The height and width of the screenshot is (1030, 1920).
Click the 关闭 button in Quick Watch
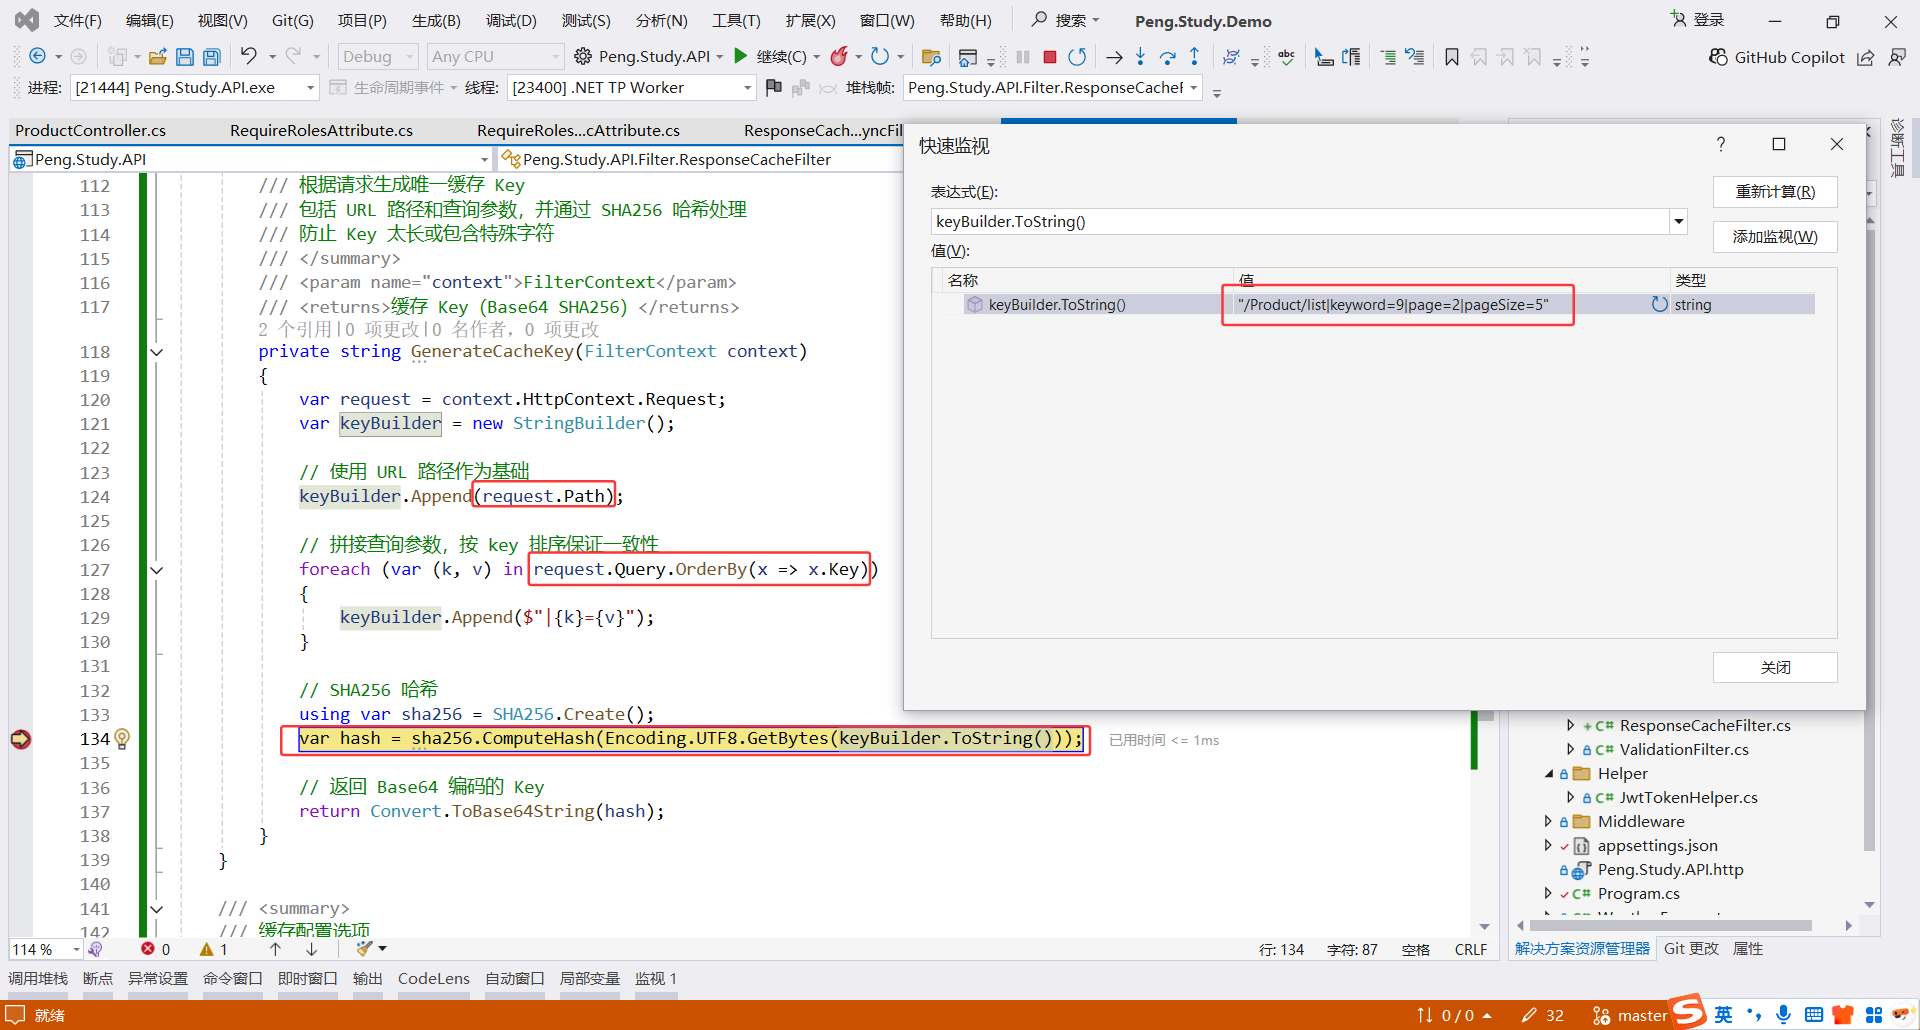click(1775, 667)
